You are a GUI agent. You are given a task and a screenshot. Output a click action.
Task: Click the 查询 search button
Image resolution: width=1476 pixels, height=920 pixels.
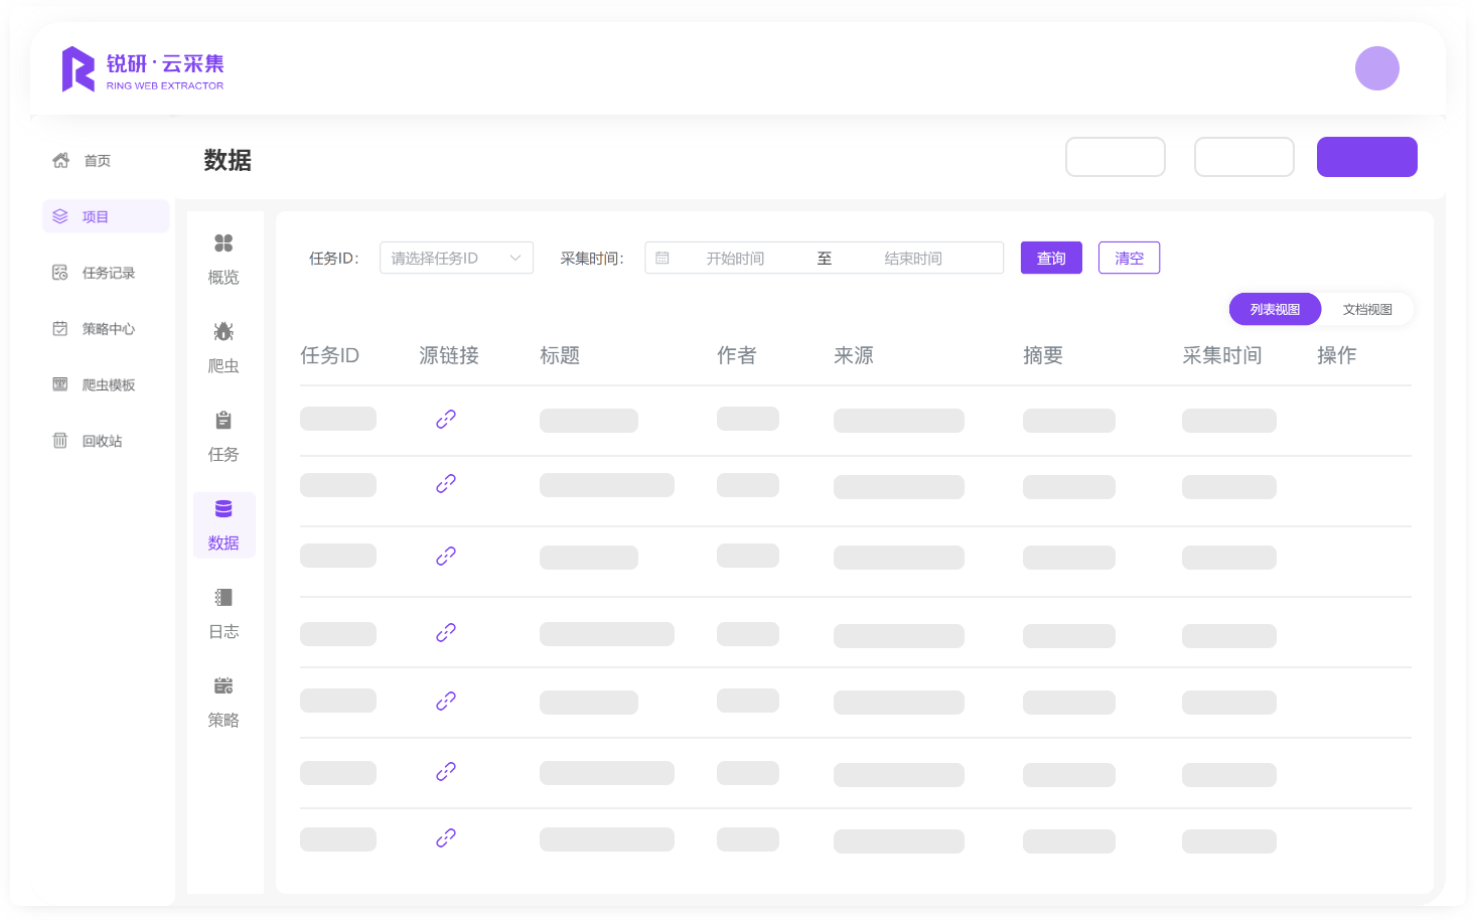pyautogui.click(x=1051, y=258)
